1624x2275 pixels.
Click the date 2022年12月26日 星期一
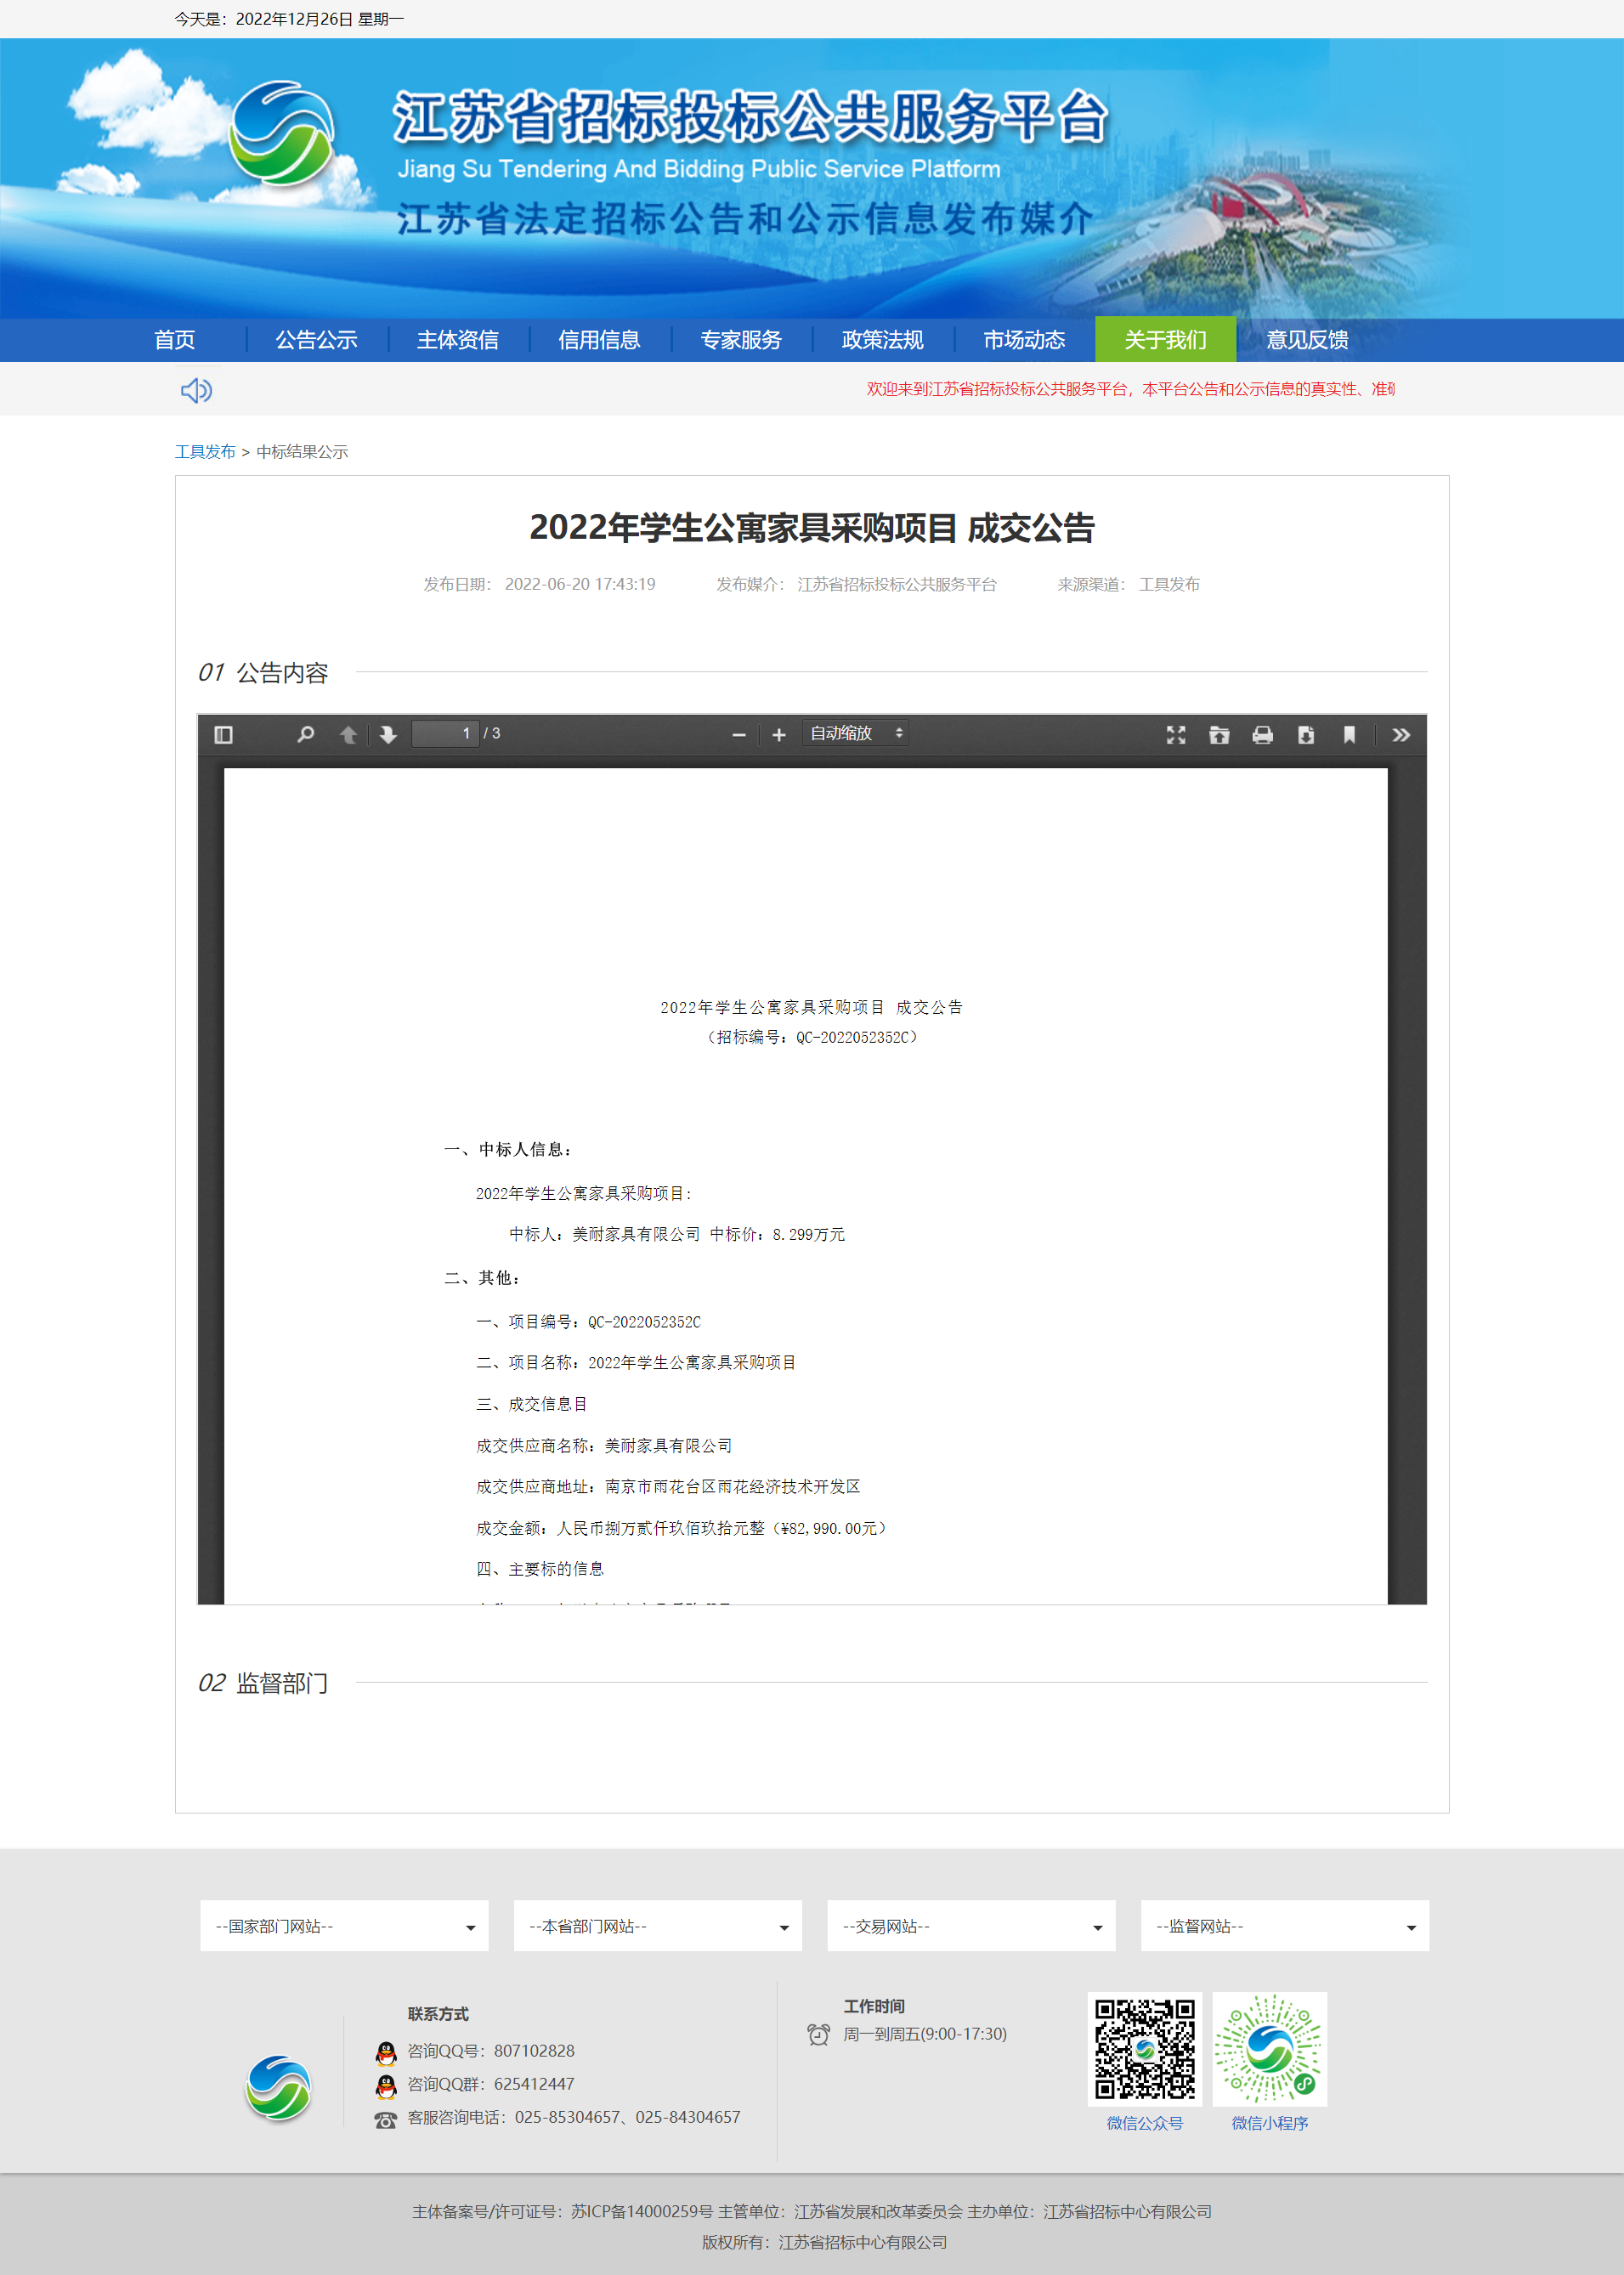[x=319, y=19]
